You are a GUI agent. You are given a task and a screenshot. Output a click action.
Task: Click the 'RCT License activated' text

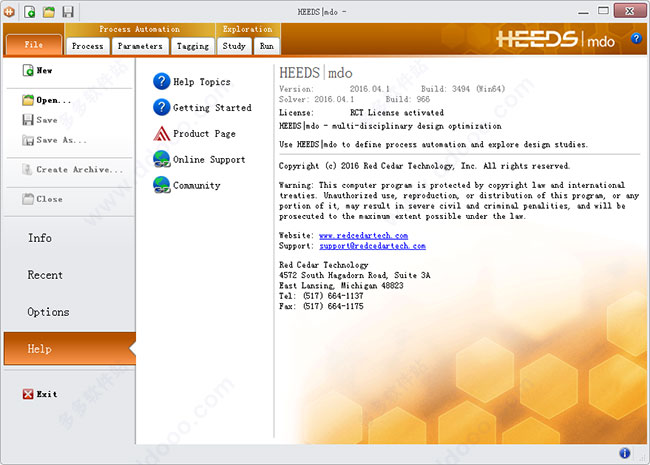click(x=397, y=113)
